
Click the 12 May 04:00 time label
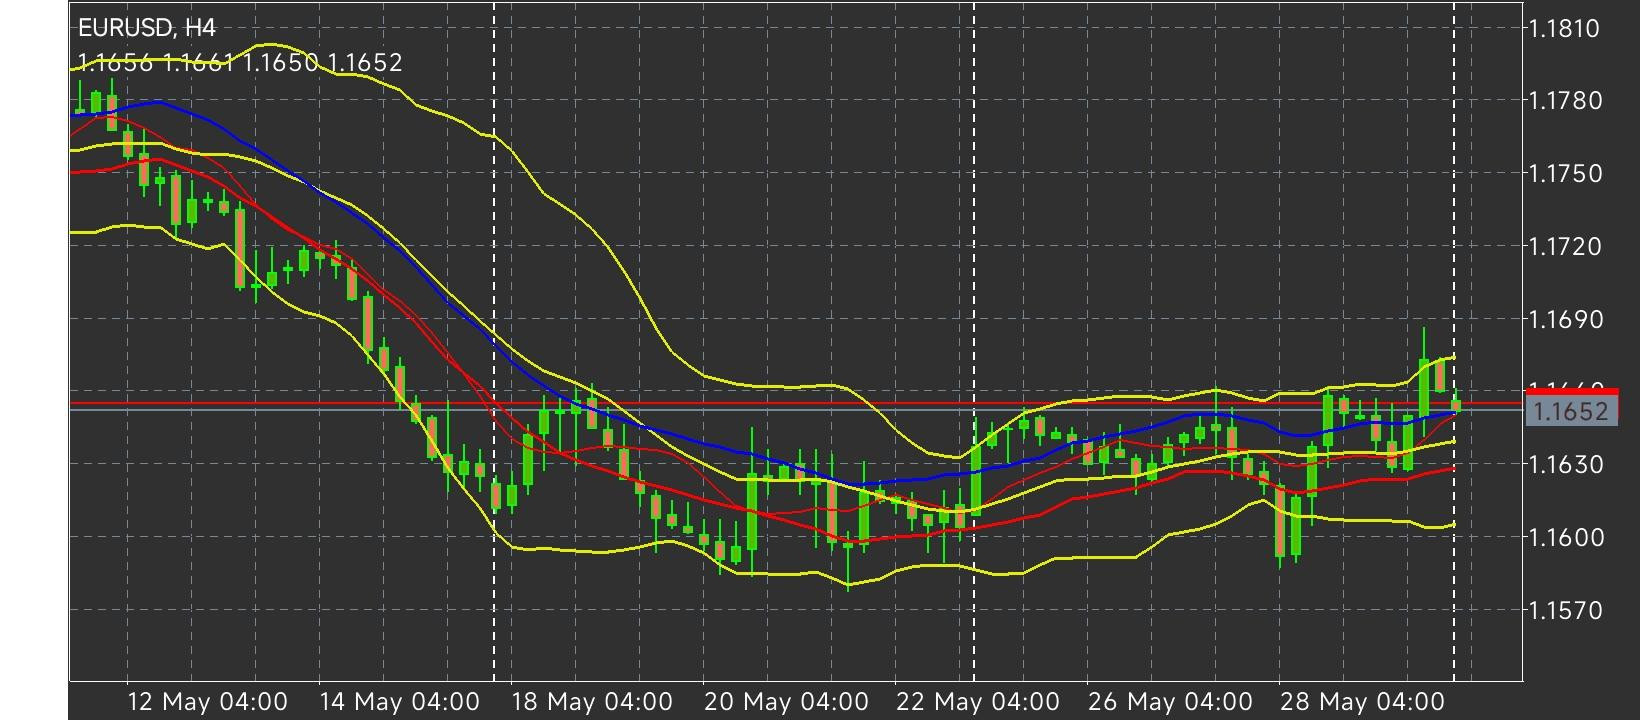pyautogui.click(x=208, y=702)
